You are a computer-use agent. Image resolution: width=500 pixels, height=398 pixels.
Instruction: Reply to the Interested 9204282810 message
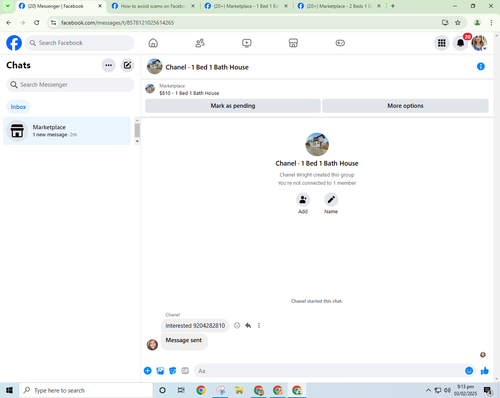click(248, 326)
